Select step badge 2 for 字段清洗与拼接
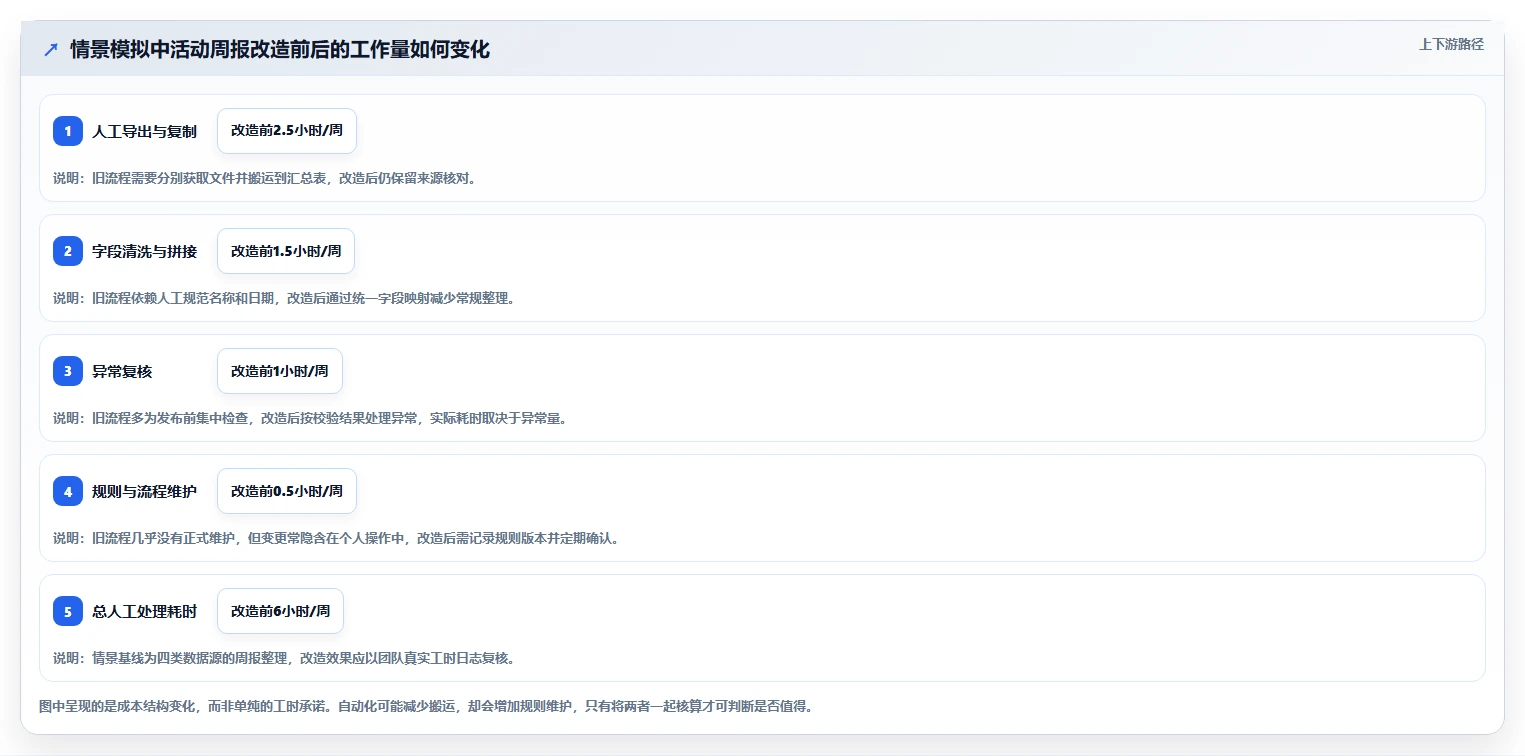 click(x=68, y=251)
